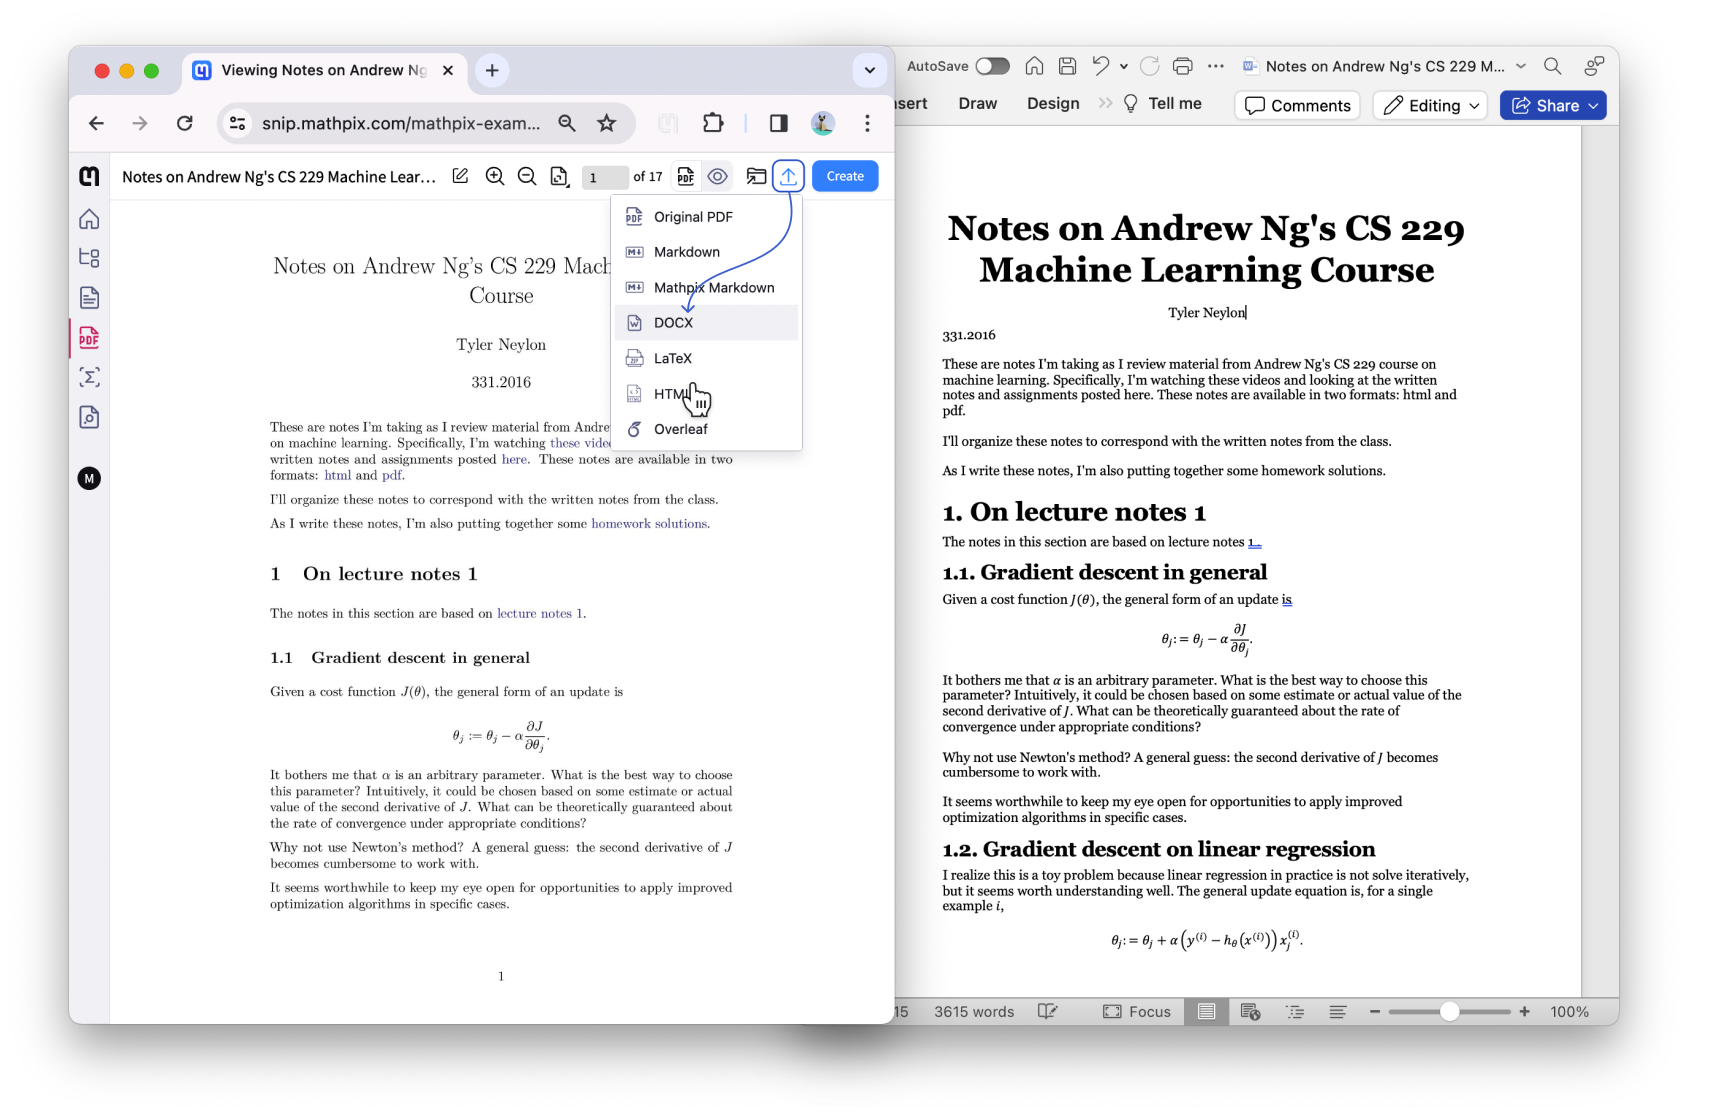This screenshot has width=1736, height=1120.
Task: Zoom in on the PDF document
Action: point(495,175)
